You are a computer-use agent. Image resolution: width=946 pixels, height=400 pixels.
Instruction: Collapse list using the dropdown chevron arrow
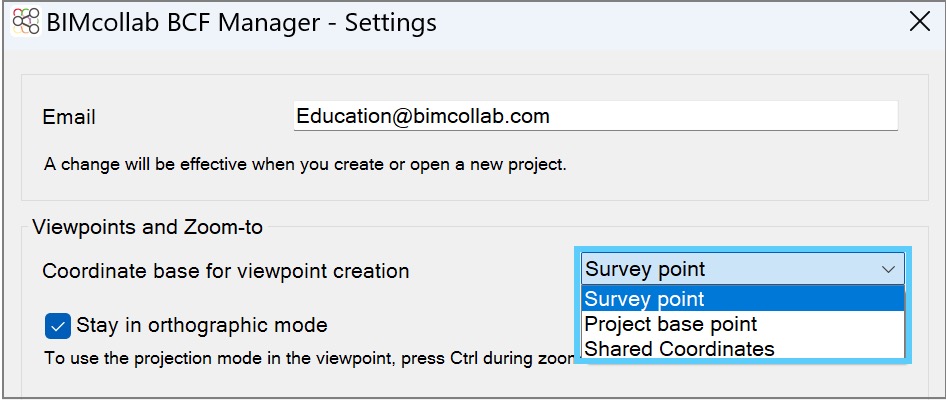pyautogui.click(x=888, y=269)
